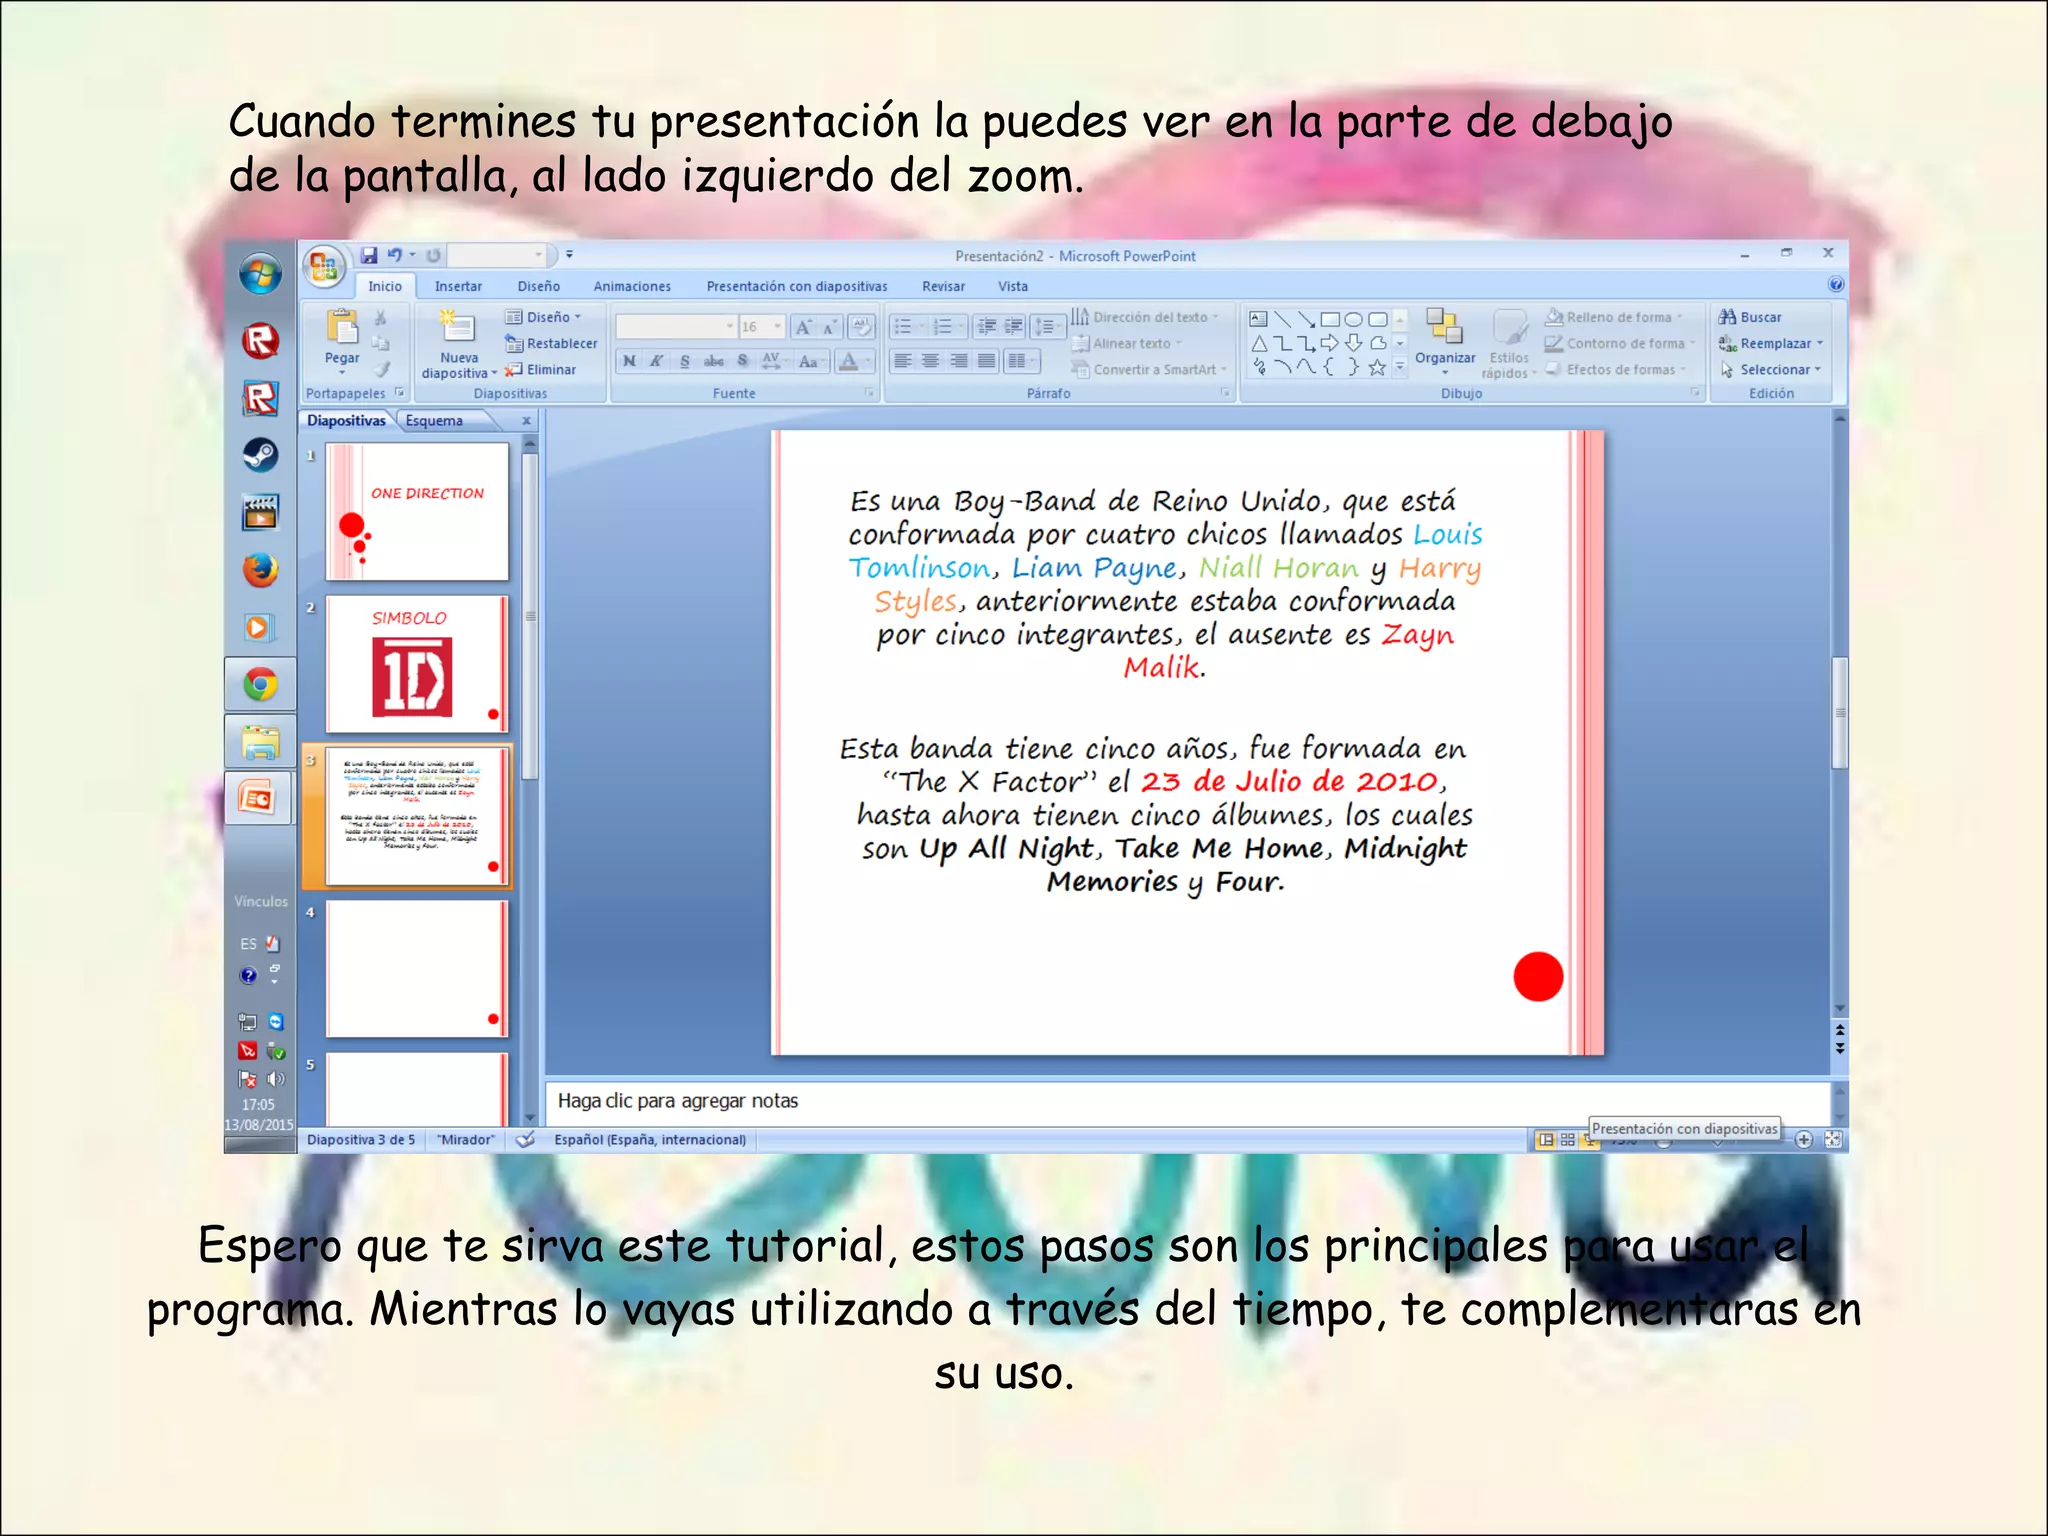This screenshot has width=2048, height=1536.
Task: Switch to the Esquema pane tab
Action: [434, 421]
